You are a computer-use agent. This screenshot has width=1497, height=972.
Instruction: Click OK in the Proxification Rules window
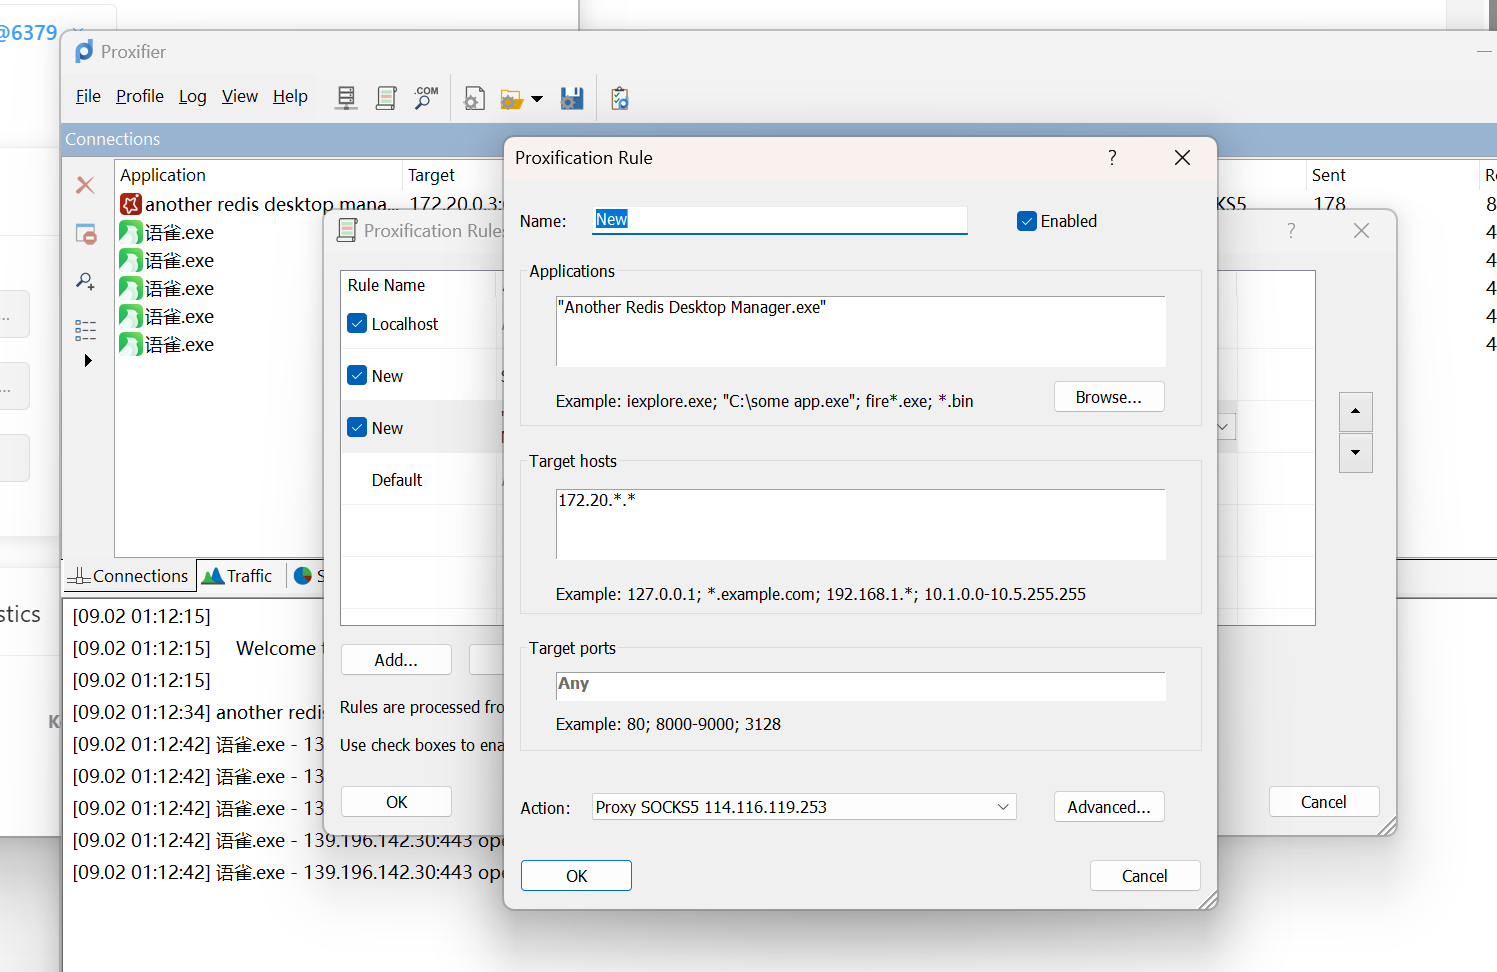point(396,802)
